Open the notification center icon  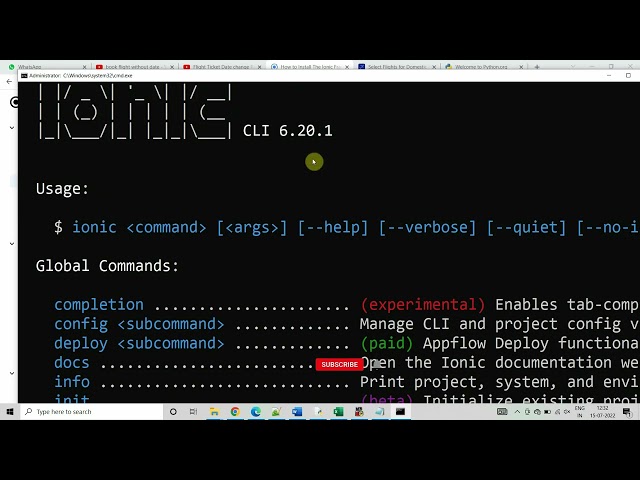coord(627,412)
